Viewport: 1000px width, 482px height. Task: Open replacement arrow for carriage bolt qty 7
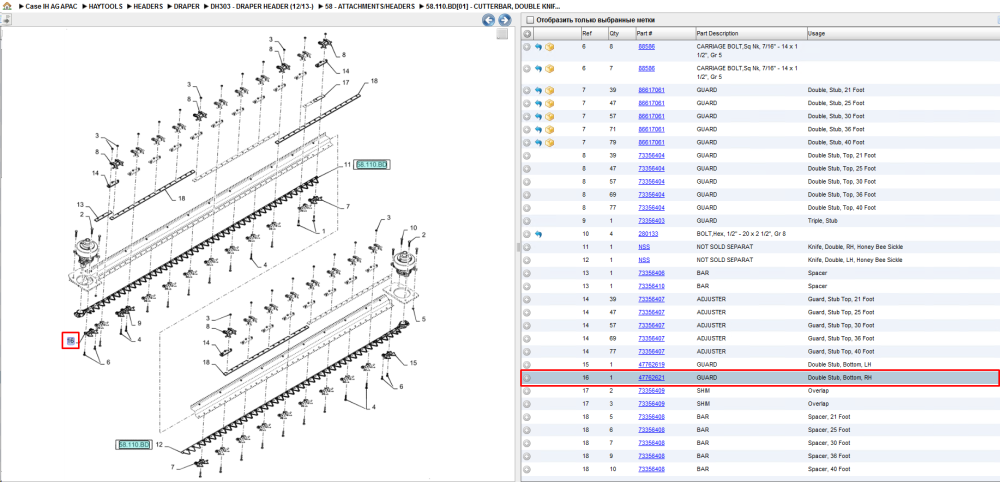click(538, 68)
